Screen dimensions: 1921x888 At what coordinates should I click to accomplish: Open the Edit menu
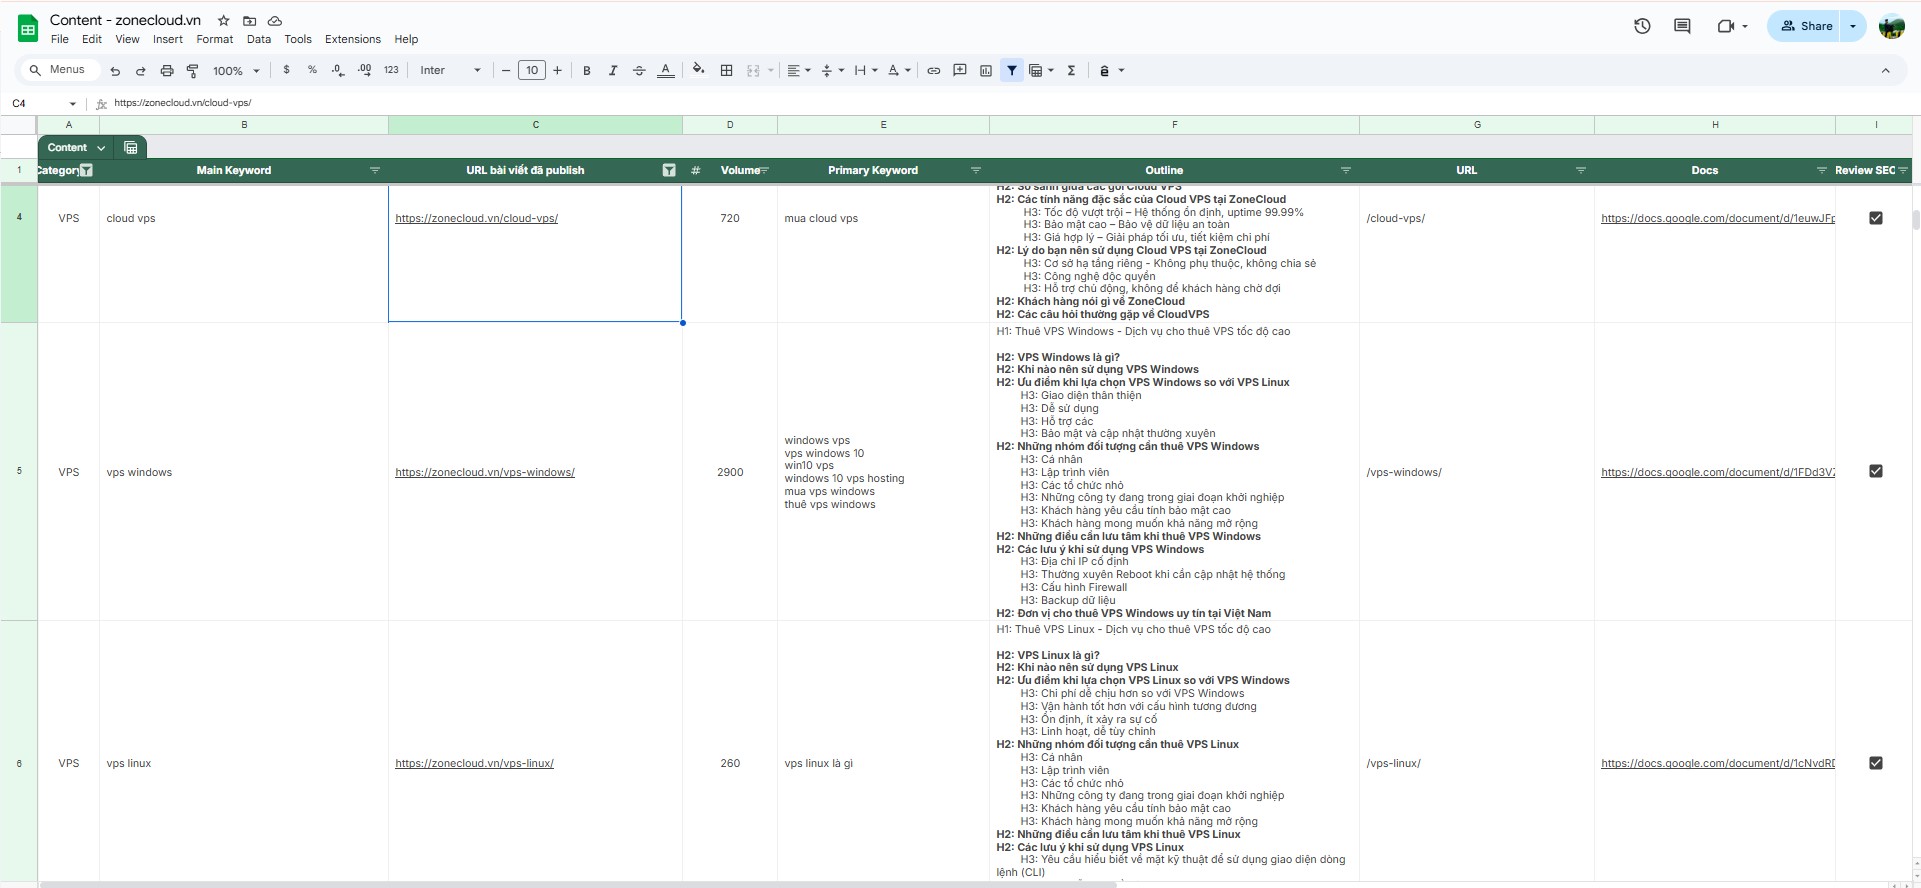point(92,39)
